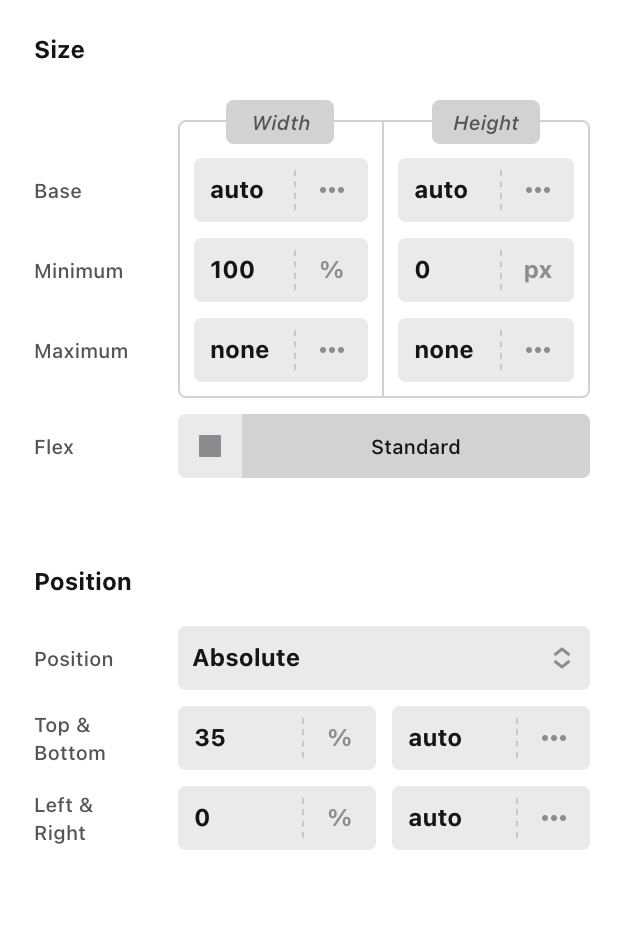Click the Base Width ellipsis unit icon
This screenshot has height=926, width=624.
332,190
